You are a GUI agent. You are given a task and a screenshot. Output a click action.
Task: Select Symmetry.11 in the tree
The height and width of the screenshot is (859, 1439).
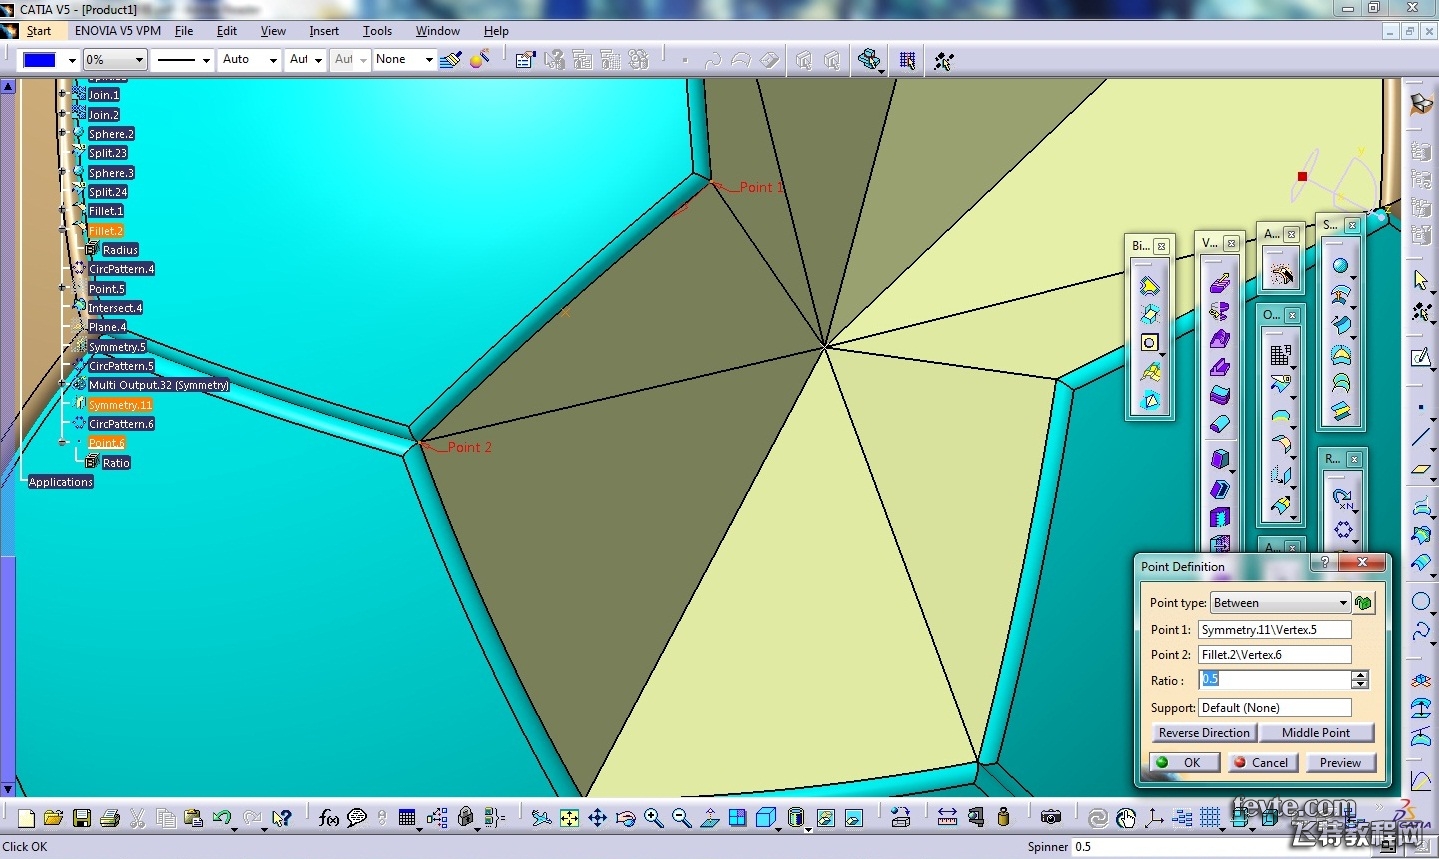(120, 404)
